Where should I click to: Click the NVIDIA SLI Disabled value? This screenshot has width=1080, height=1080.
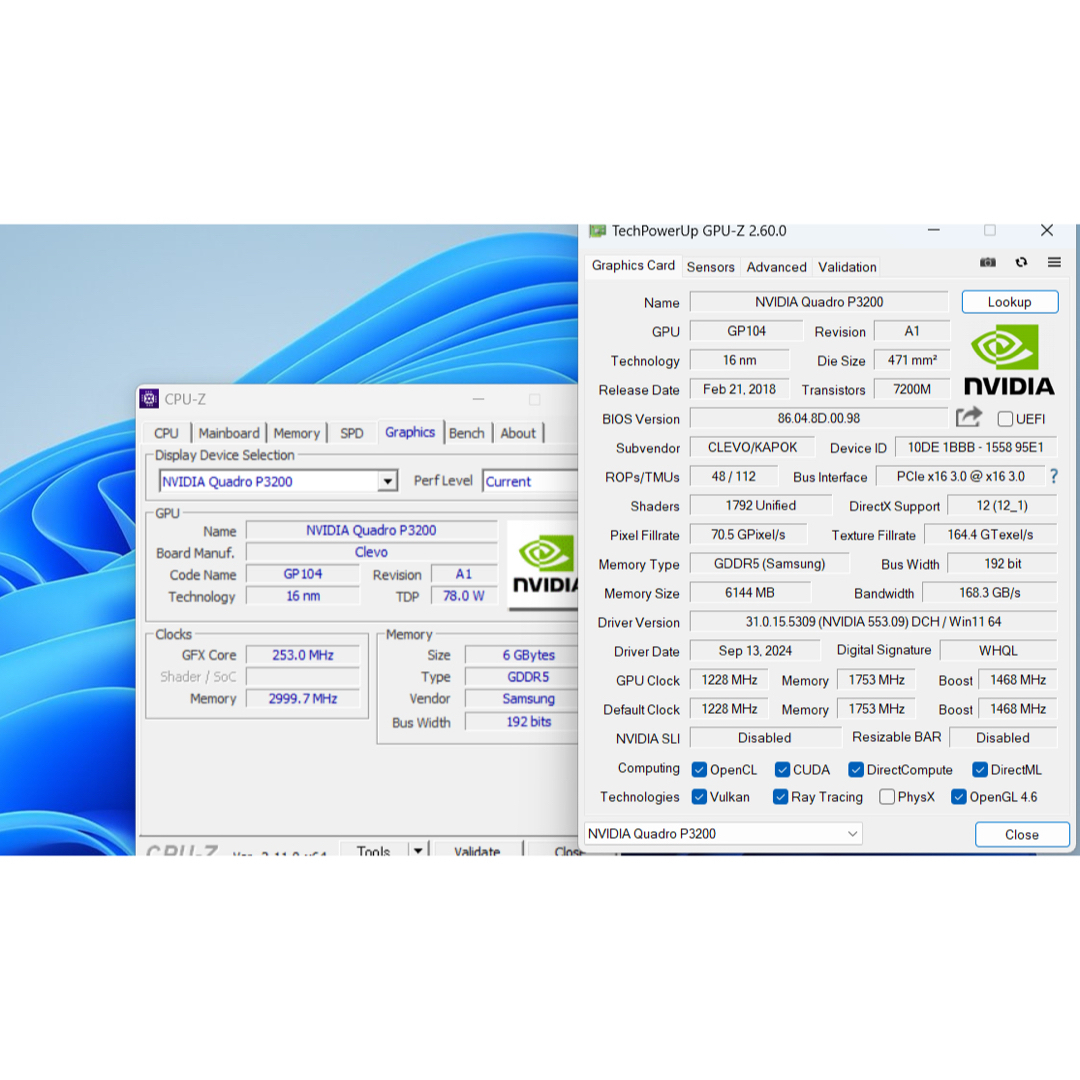tap(765, 738)
